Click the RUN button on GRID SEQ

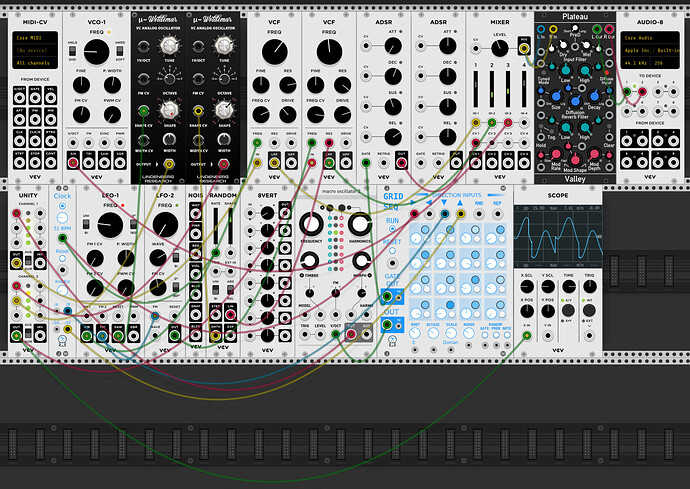(x=392, y=229)
